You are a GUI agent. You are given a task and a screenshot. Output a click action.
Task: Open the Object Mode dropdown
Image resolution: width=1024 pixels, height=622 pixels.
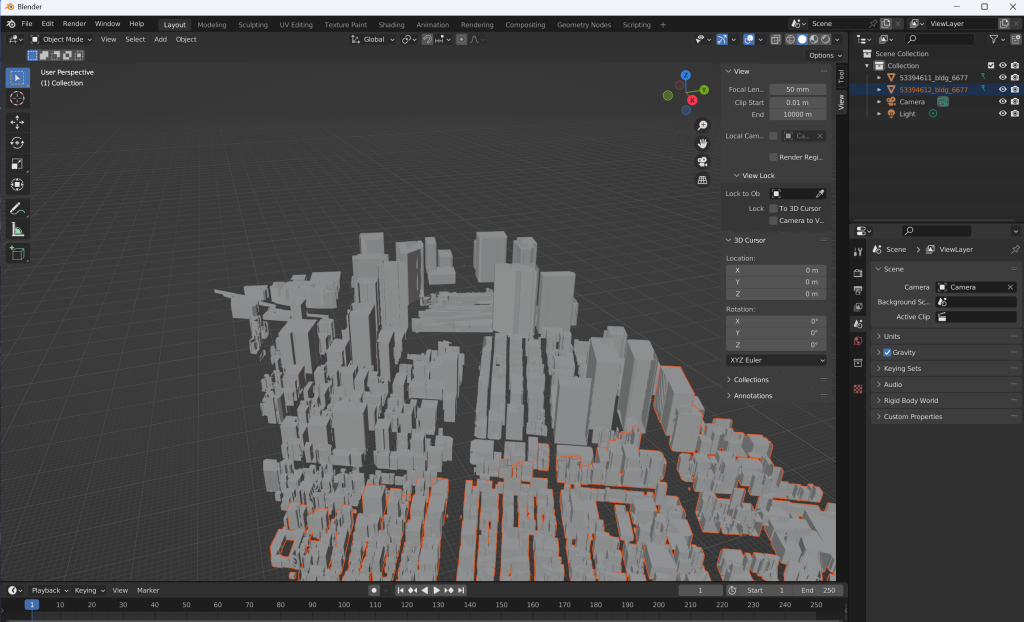click(61, 39)
